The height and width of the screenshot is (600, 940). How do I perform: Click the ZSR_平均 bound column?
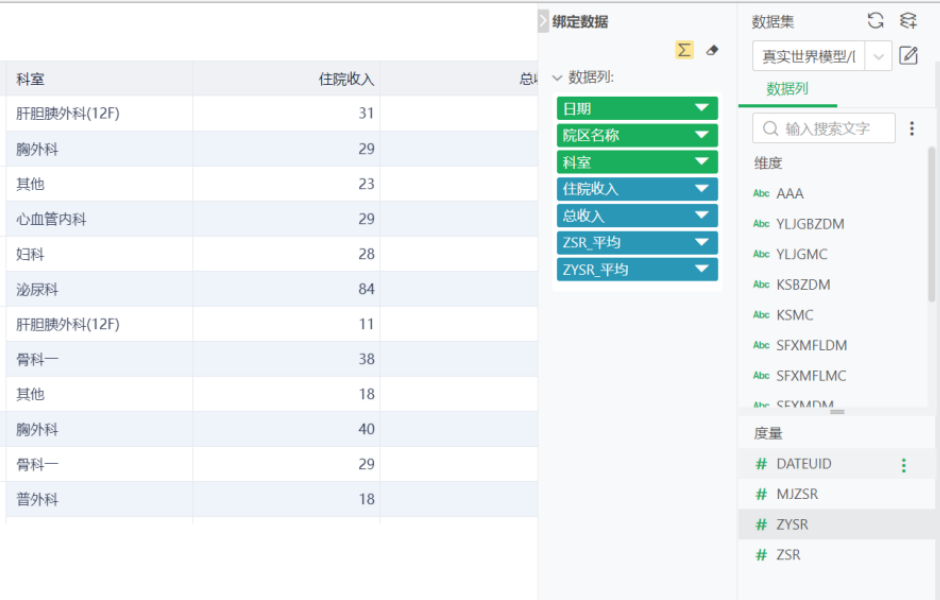click(x=637, y=242)
